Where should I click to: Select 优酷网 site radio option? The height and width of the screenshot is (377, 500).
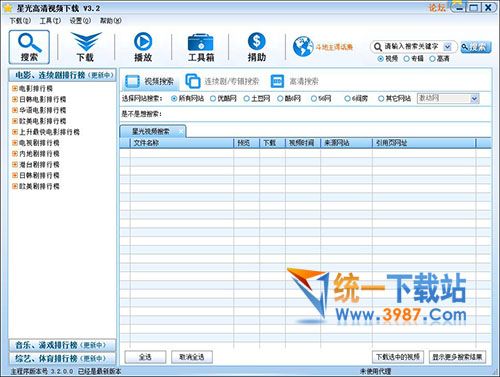(213, 99)
